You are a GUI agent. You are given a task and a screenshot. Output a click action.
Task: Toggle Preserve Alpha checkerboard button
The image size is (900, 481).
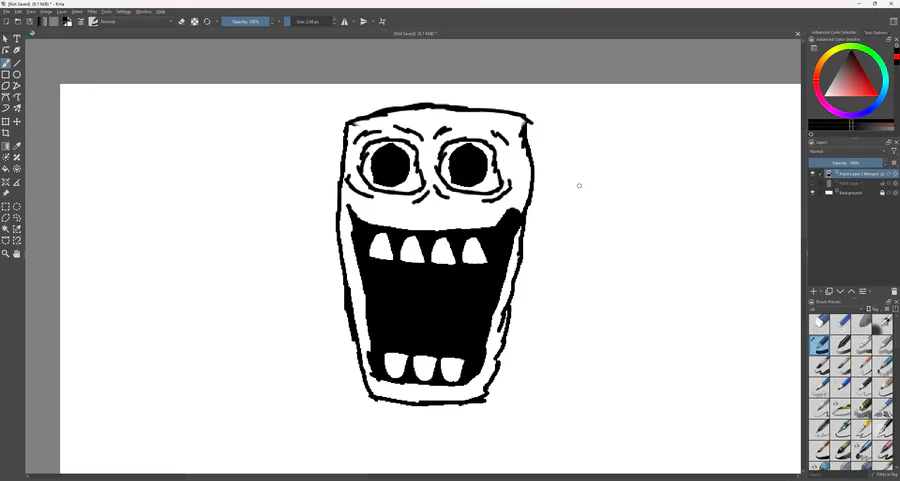(195, 22)
